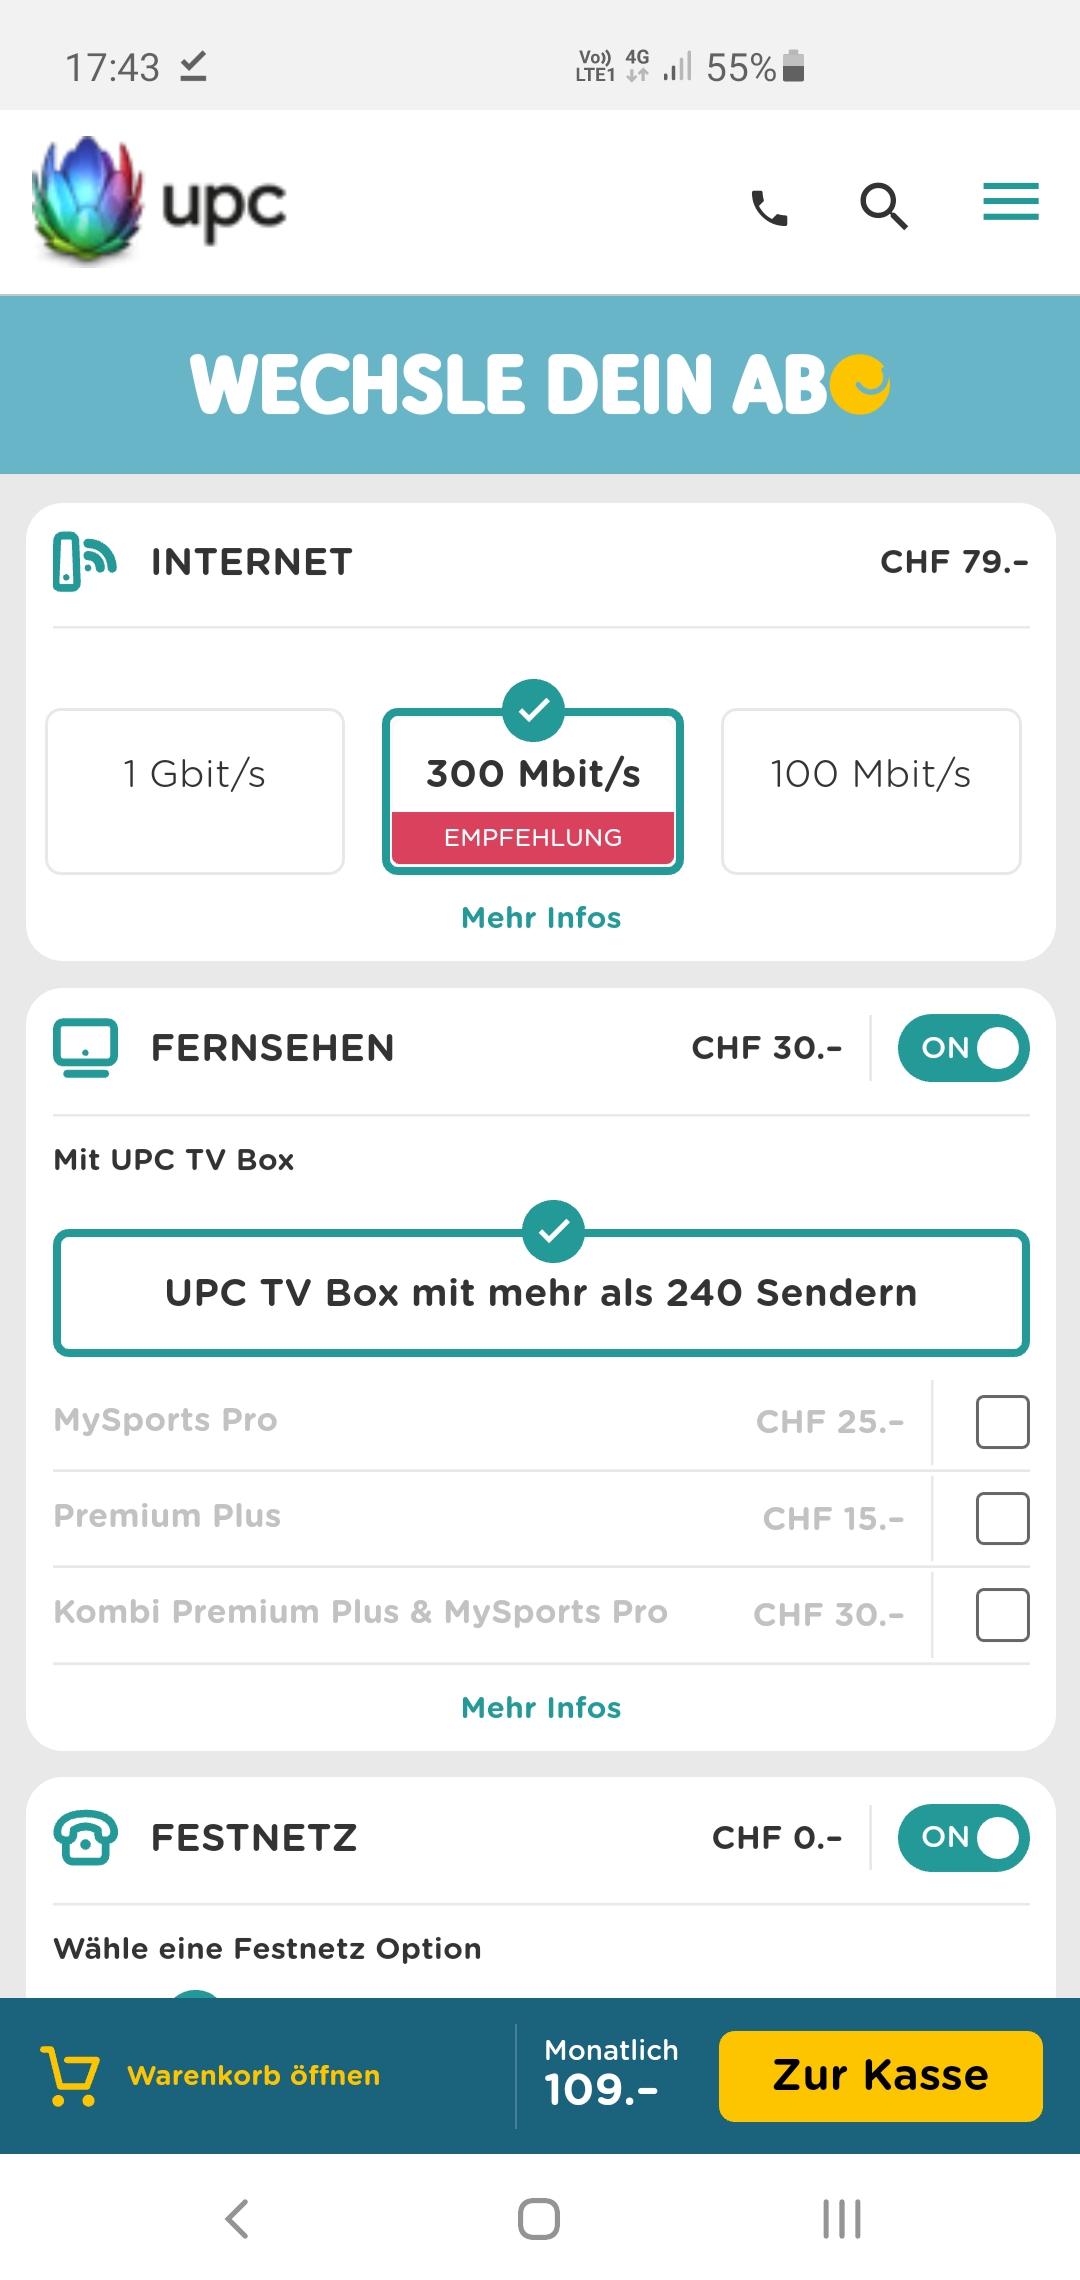Open the hamburger menu
The width and height of the screenshot is (1080, 2280).
pos(1010,203)
